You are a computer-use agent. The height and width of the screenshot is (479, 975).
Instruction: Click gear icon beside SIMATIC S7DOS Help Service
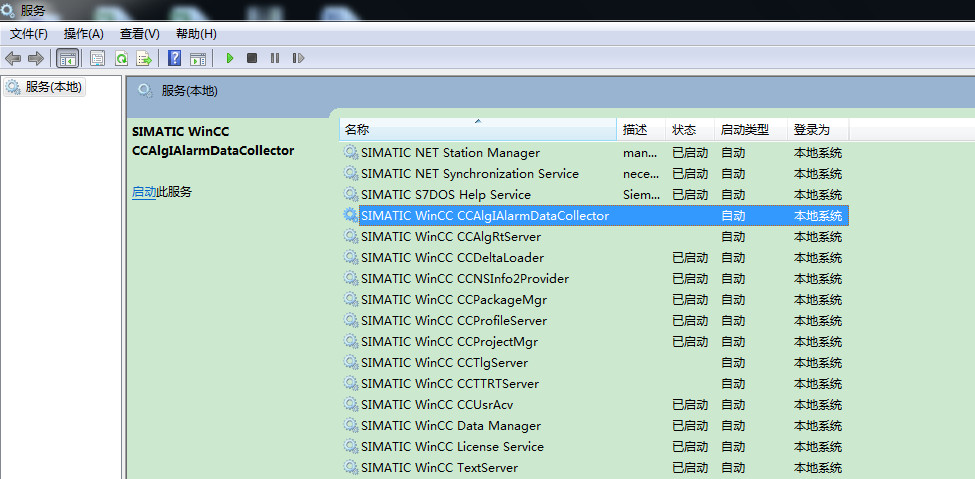tap(351, 195)
